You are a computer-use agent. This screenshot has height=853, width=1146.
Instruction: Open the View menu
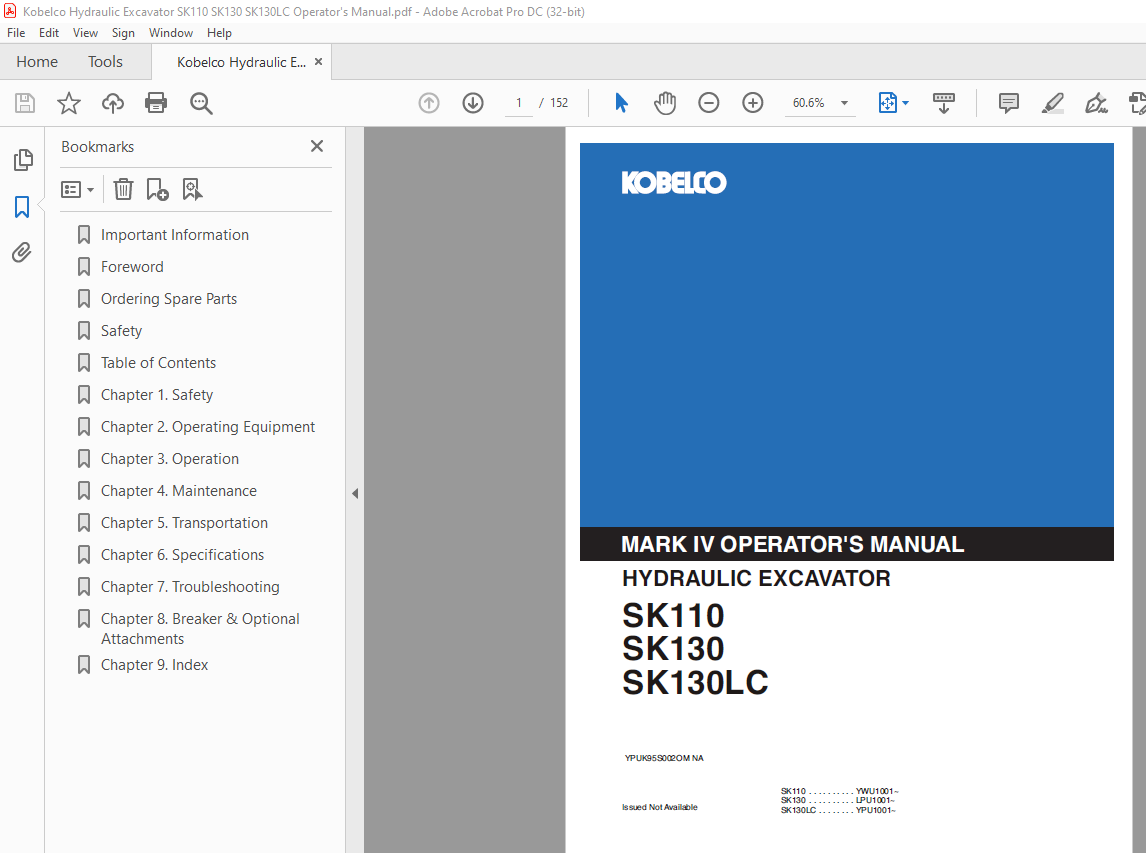pos(85,33)
